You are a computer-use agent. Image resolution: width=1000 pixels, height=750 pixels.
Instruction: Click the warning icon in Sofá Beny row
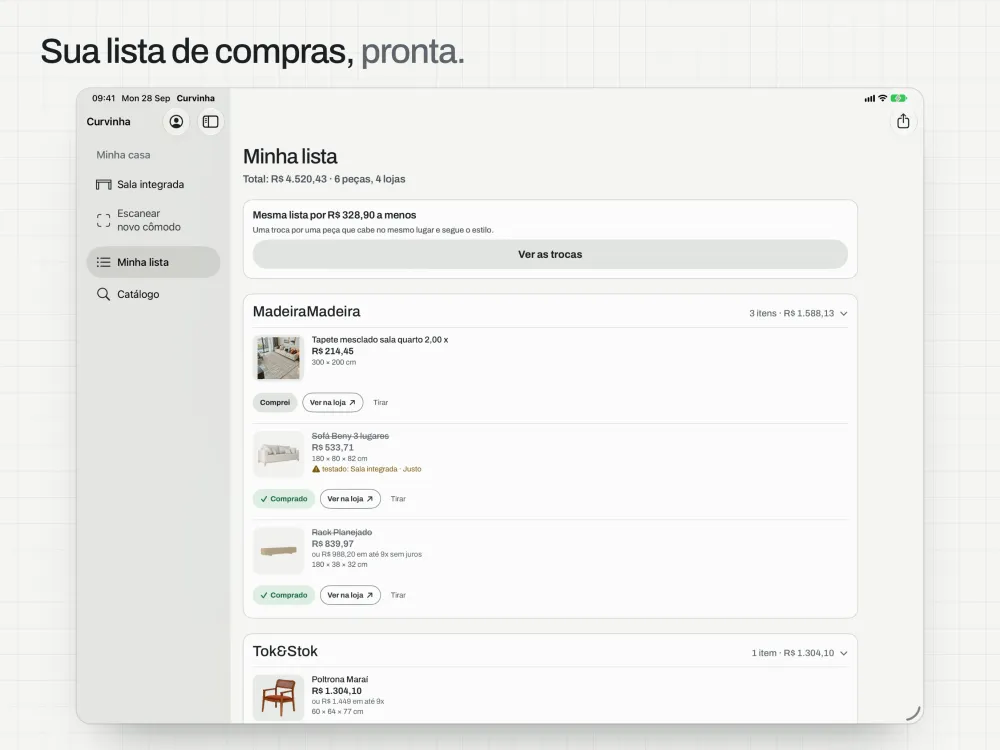(316, 469)
